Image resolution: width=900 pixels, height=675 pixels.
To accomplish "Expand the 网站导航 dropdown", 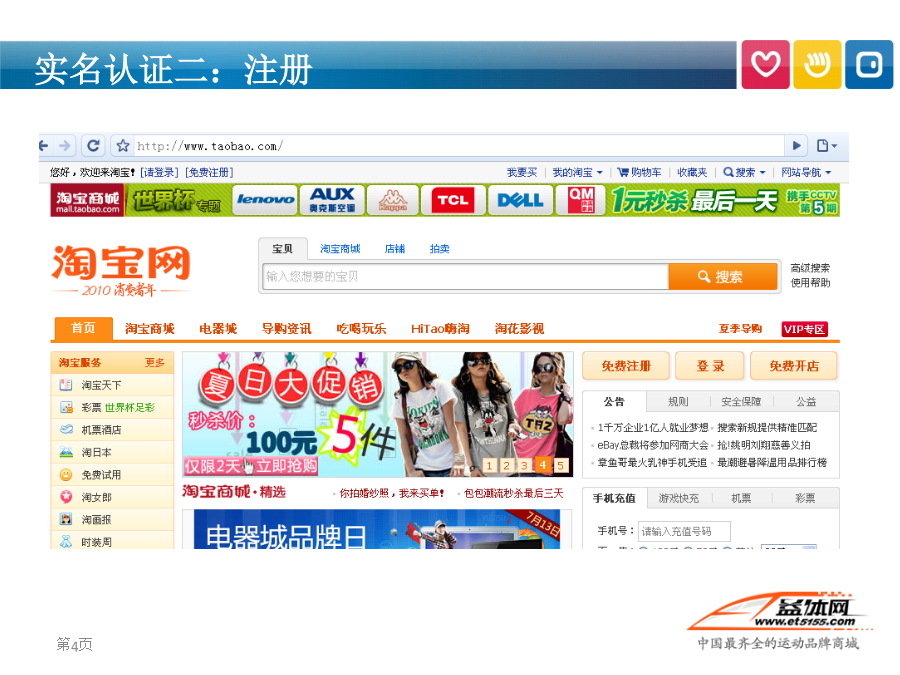I will click(x=806, y=172).
